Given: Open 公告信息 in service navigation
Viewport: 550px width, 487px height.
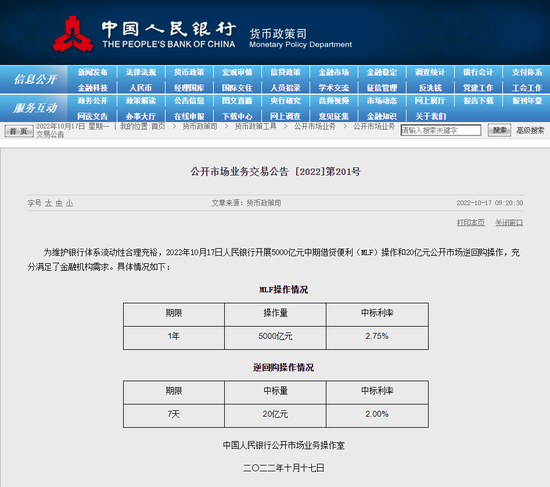Looking at the screenshot, I should pos(189,101).
